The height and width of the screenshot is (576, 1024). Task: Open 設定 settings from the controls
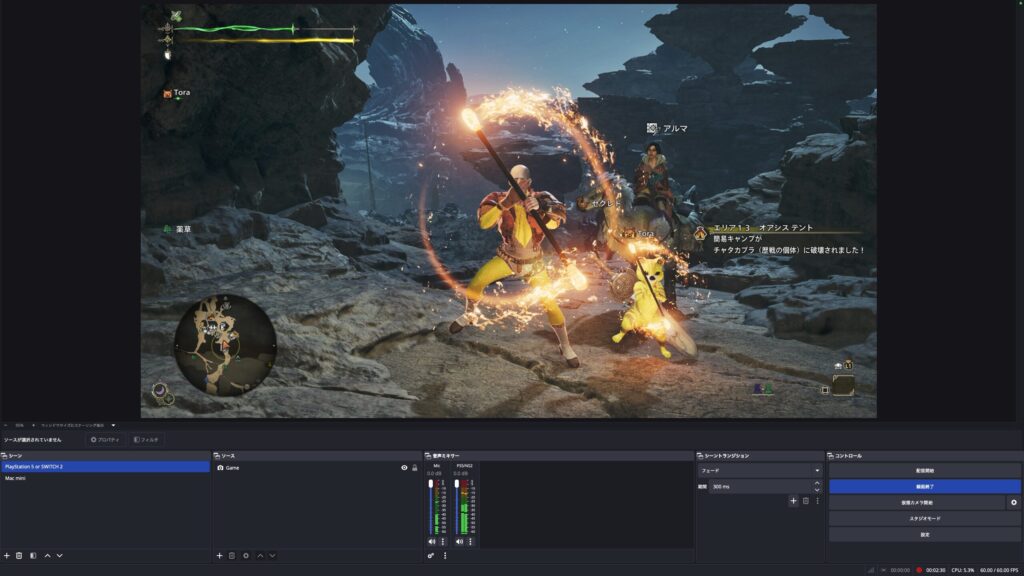925,534
